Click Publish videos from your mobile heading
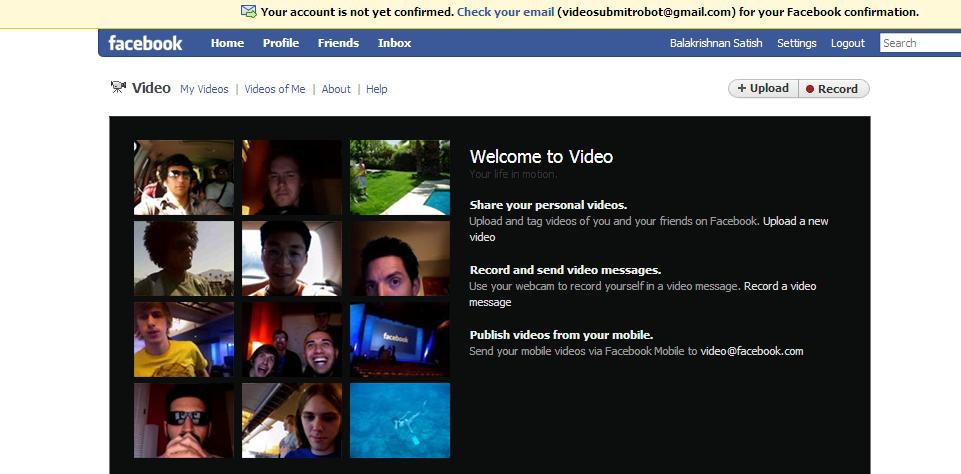961x474 pixels. coord(561,335)
